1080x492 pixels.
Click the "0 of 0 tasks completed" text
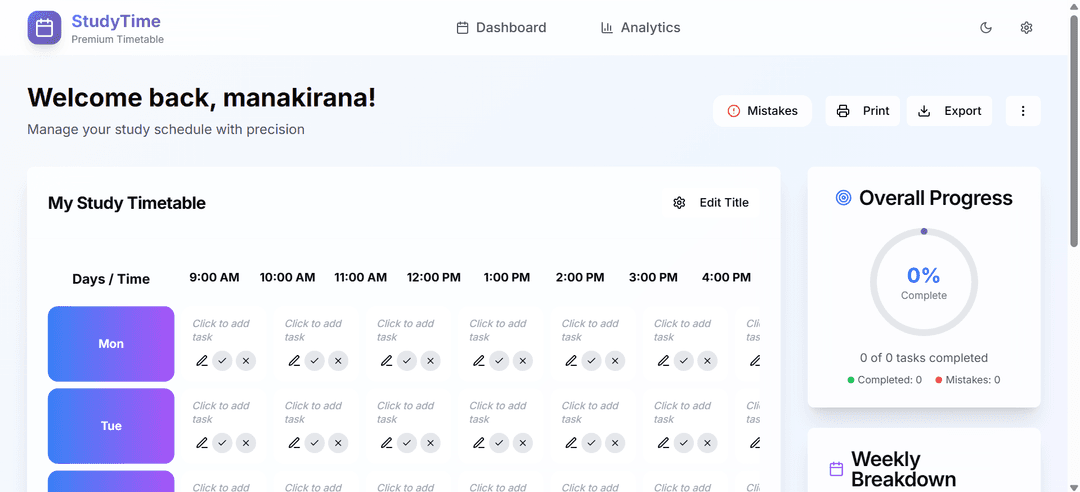click(924, 358)
